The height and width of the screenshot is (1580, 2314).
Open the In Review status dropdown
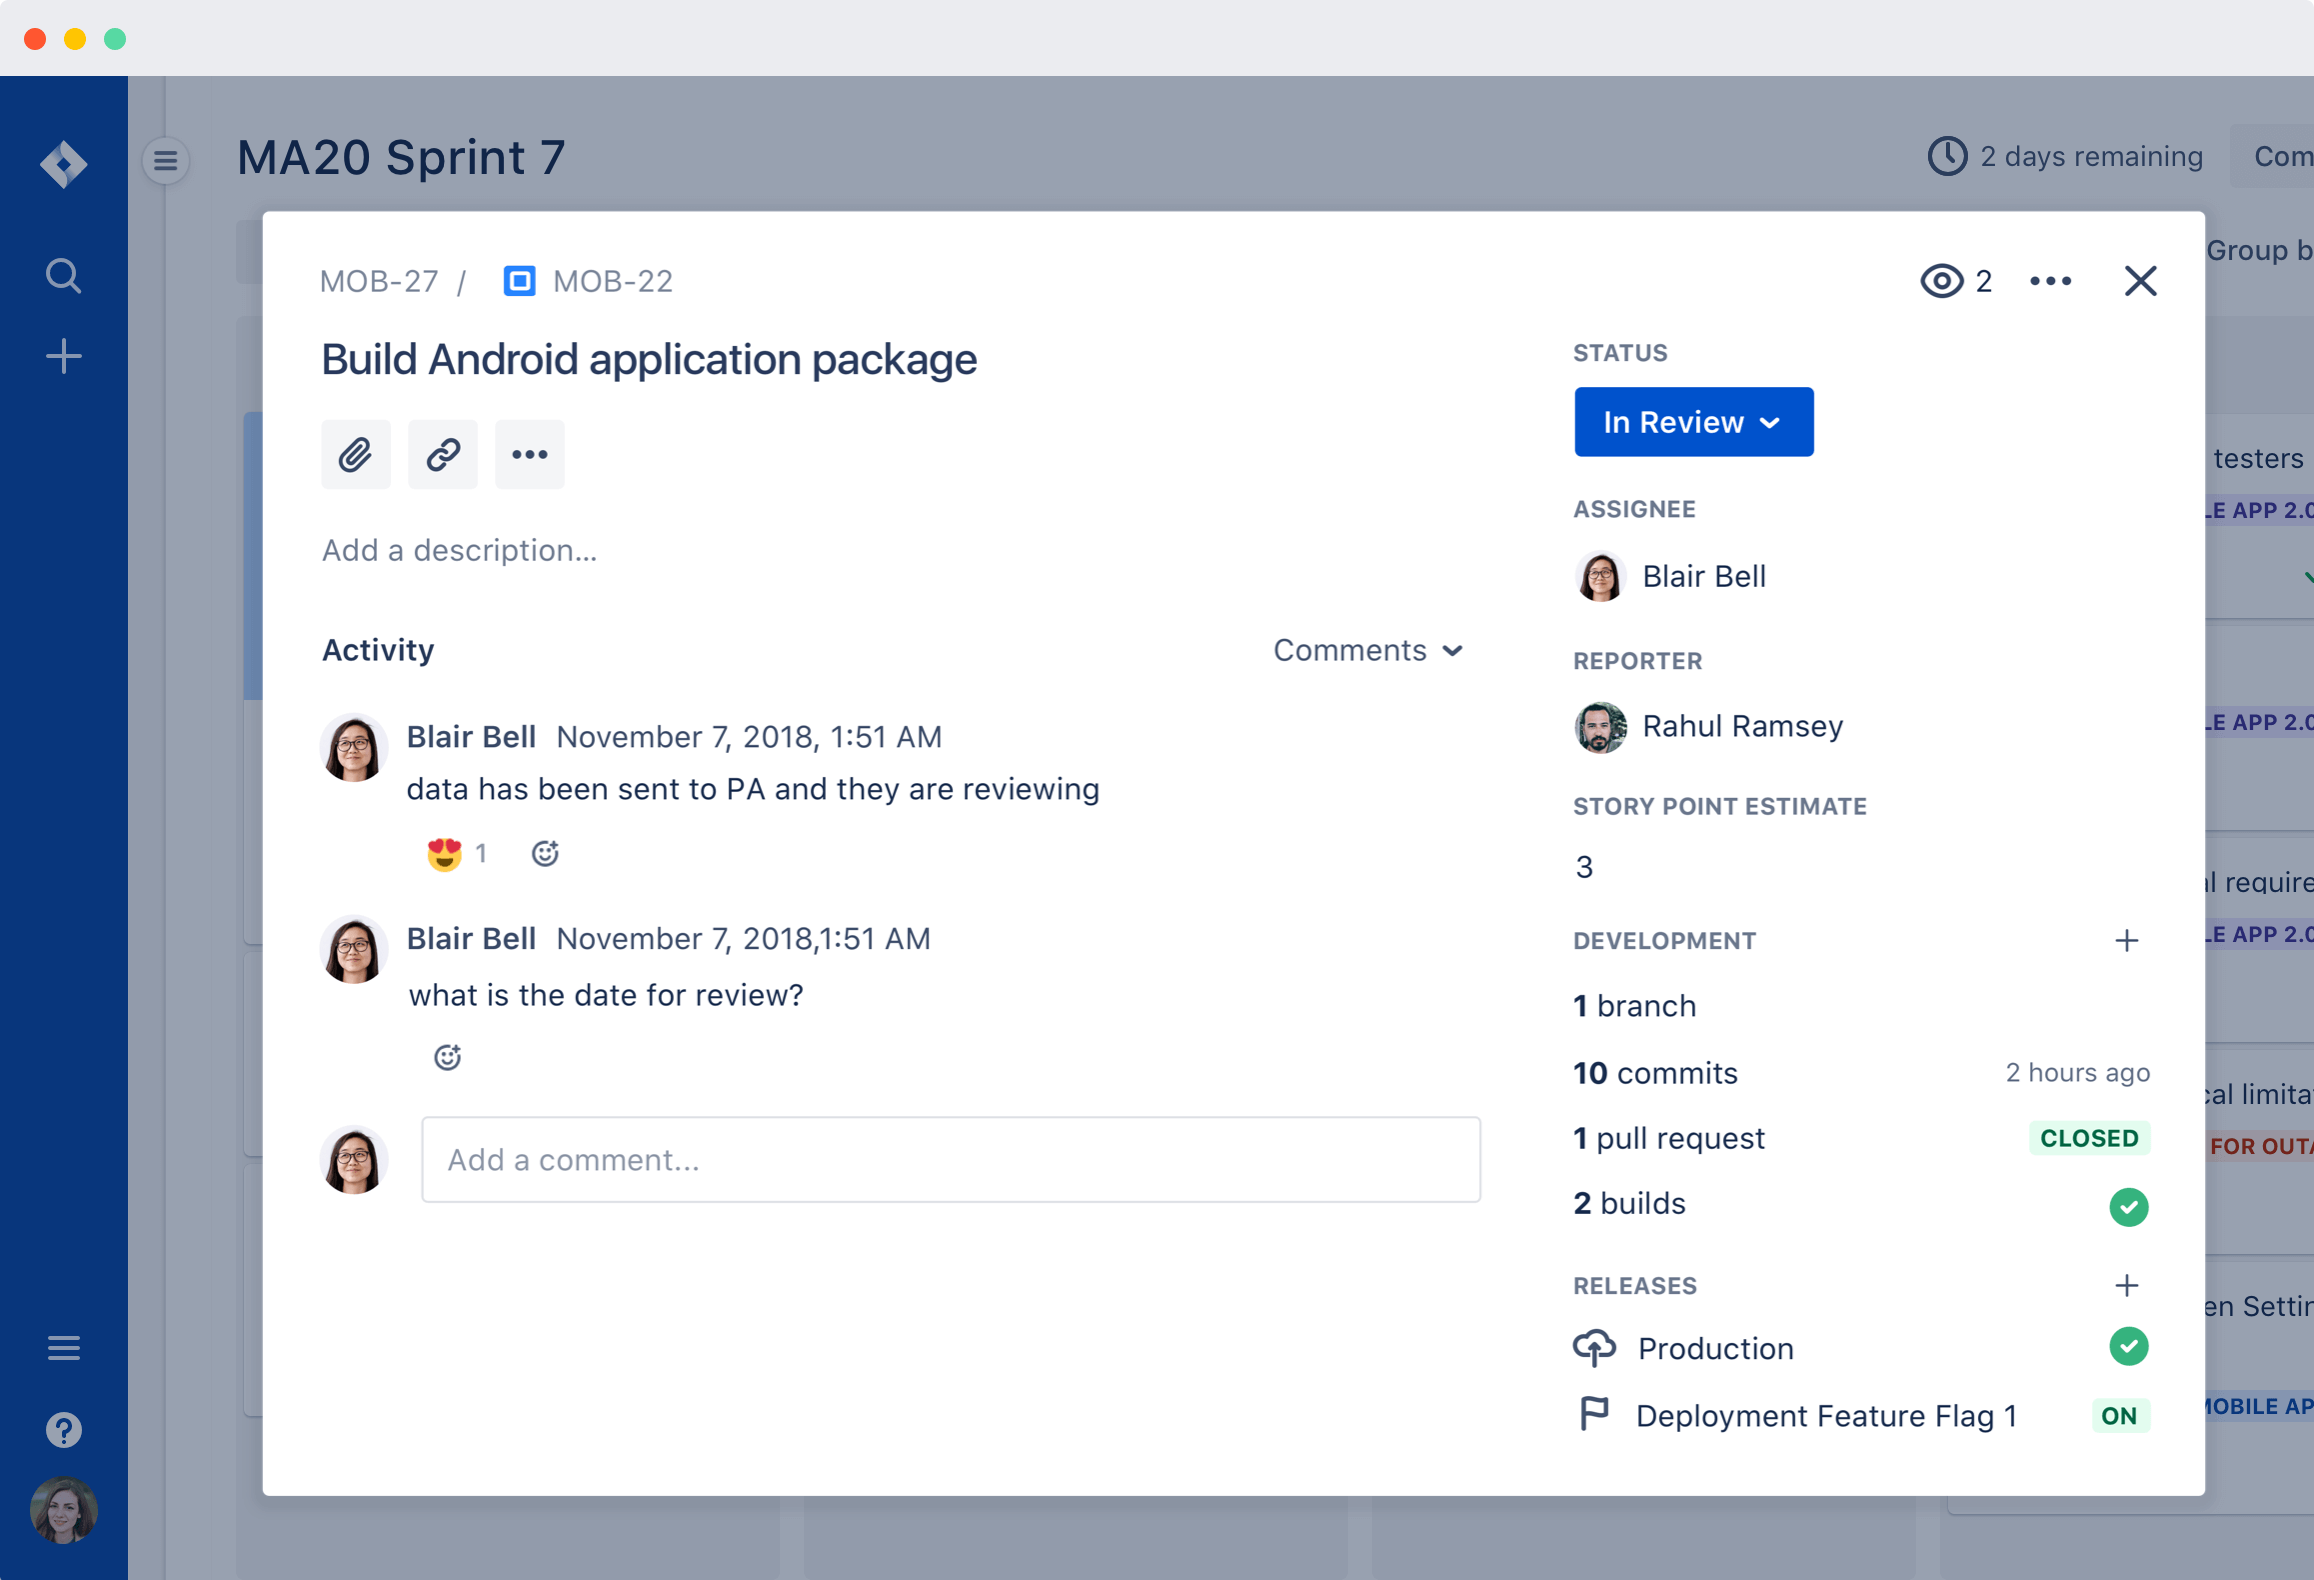pyautogui.click(x=1693, y=422)
